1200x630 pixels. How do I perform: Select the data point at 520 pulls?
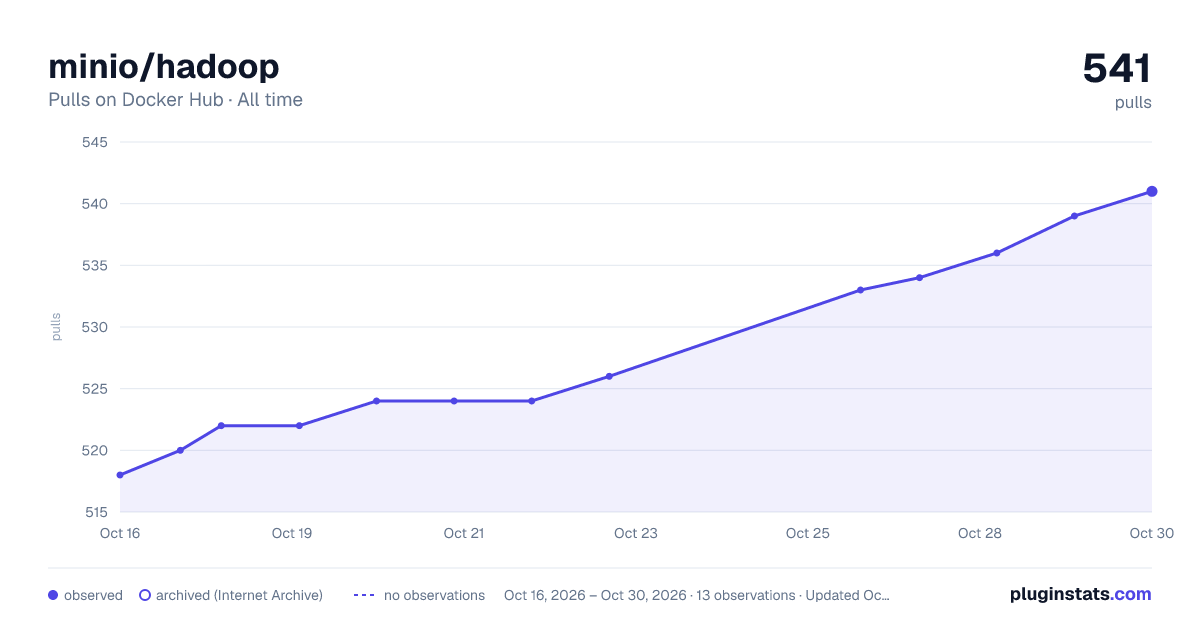(180, 450)
